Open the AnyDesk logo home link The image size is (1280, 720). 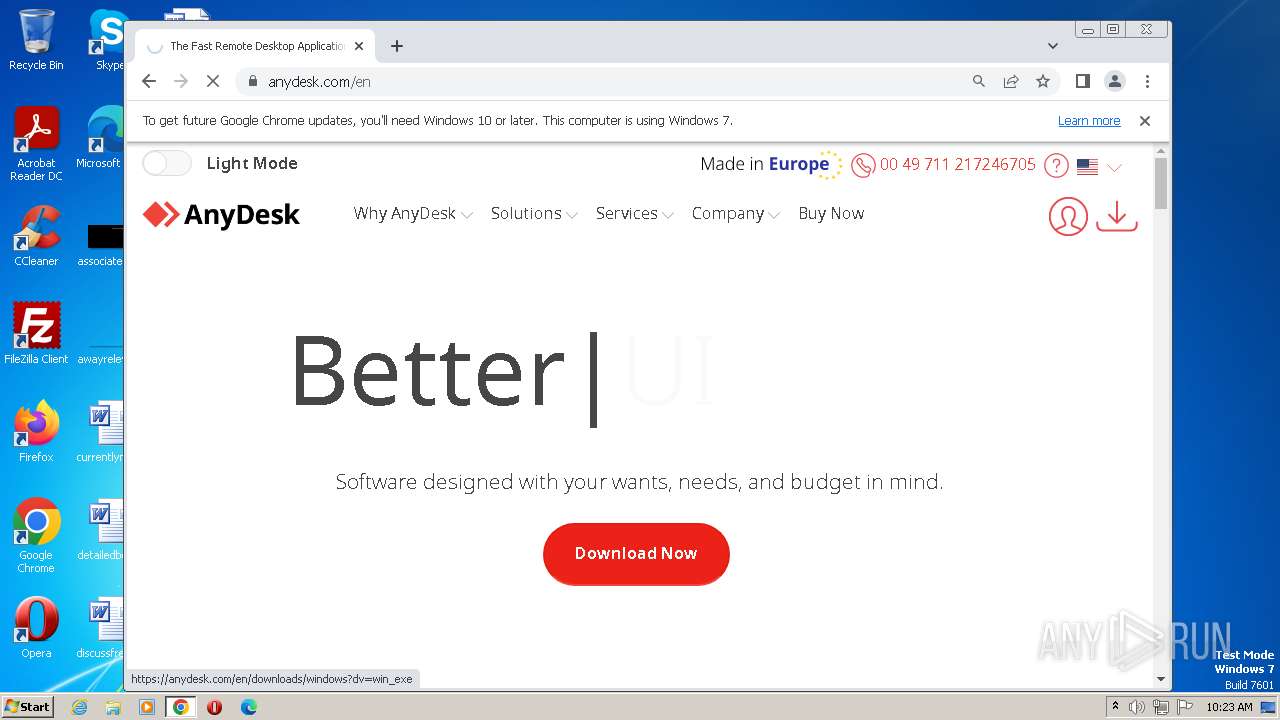coord(221,214)
